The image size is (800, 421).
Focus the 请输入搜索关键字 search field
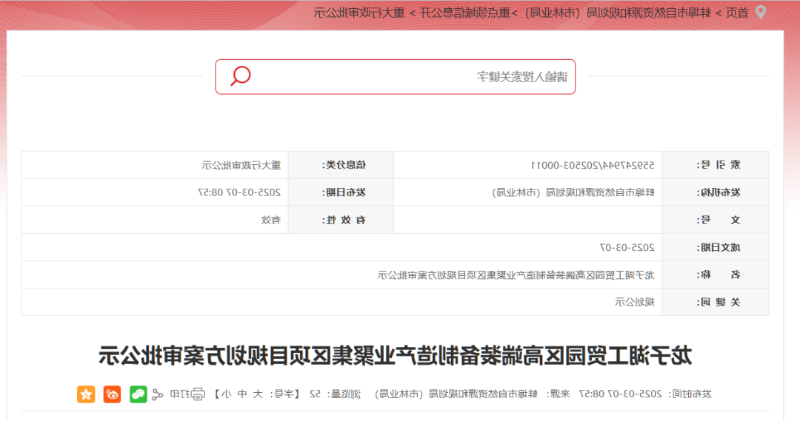pyautogui.click(x=395, y=77)
